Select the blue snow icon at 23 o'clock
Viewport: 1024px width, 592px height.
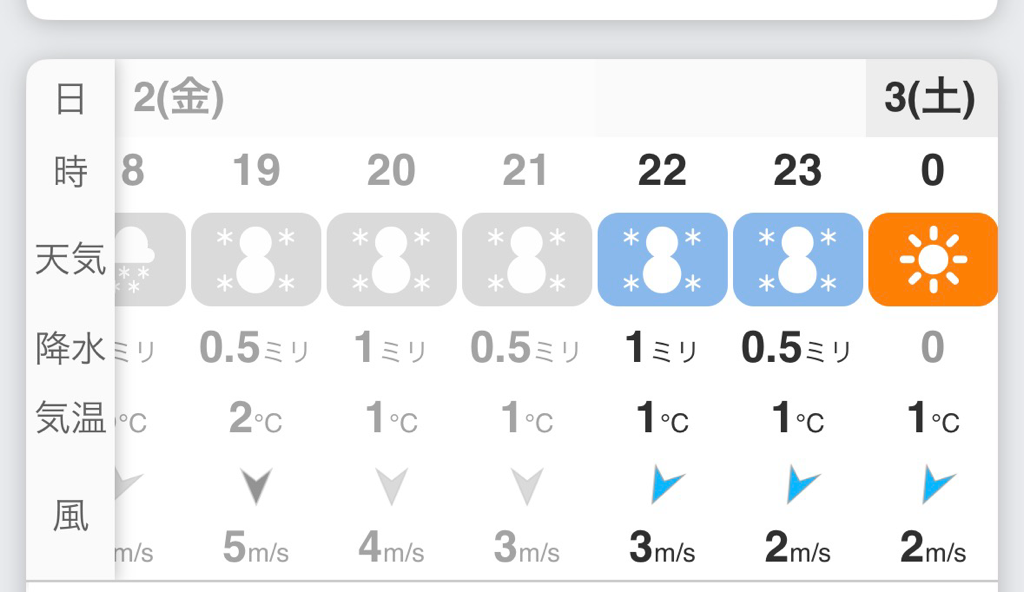[797, 259]
